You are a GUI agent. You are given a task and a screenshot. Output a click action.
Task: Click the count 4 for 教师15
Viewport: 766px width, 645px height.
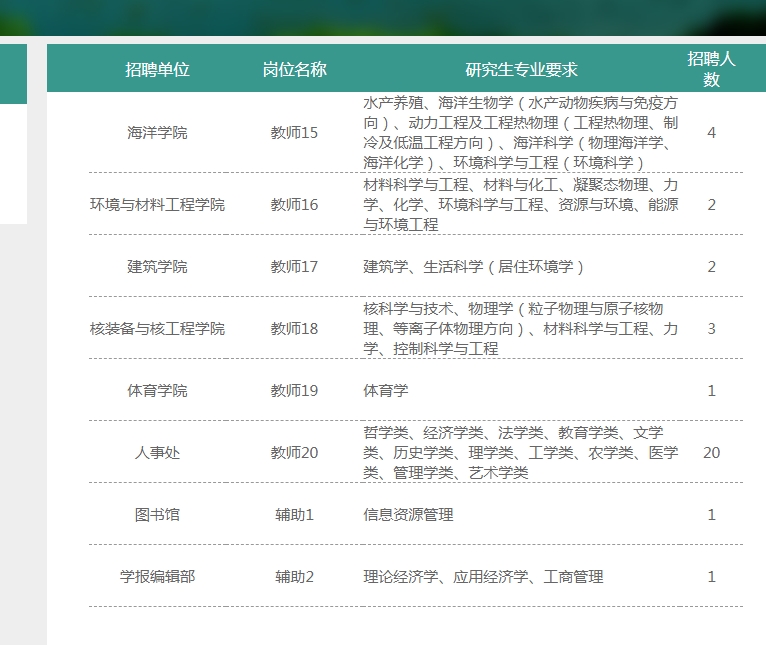(711, 132)
